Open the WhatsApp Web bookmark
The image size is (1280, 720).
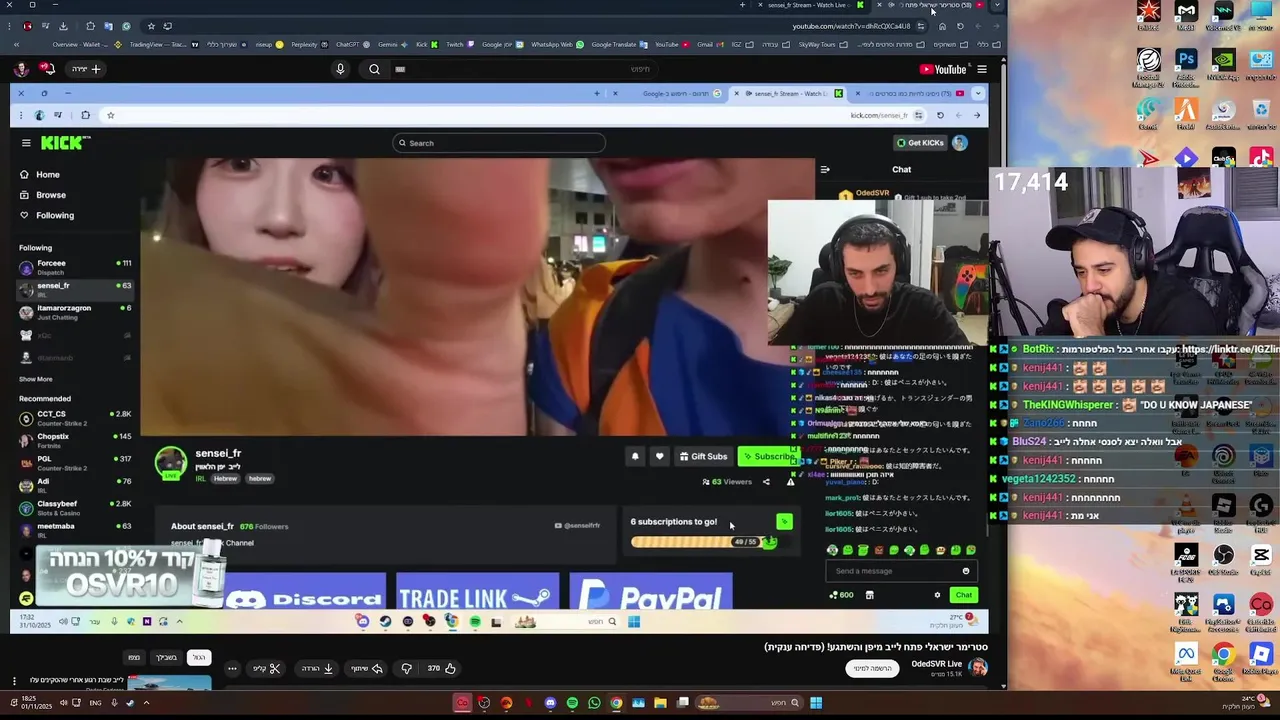pyautogui.click(x=557, y=45)
